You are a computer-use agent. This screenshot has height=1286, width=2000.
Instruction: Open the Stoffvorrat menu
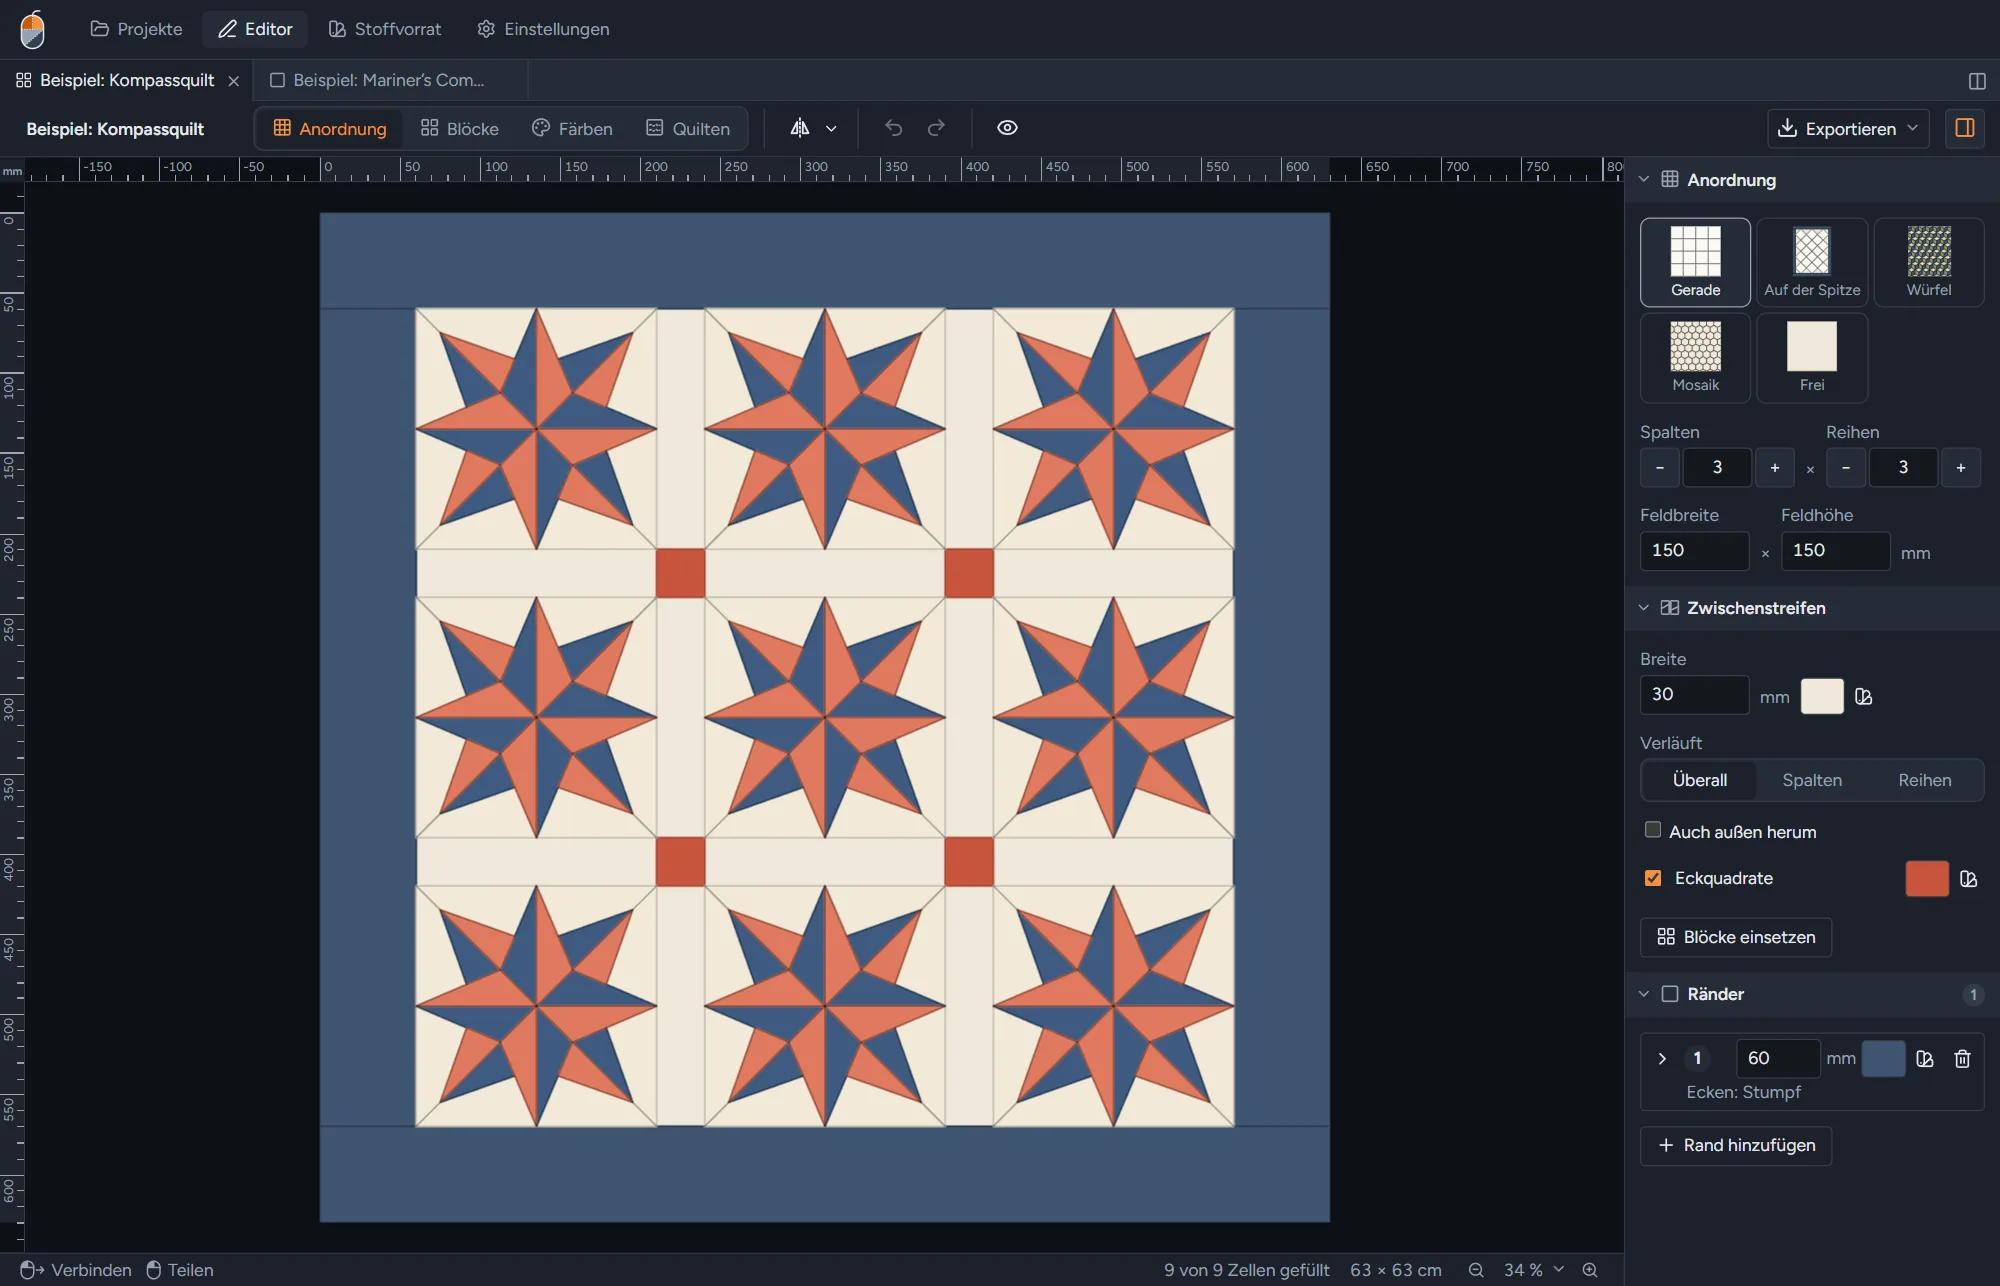[385, 29]
